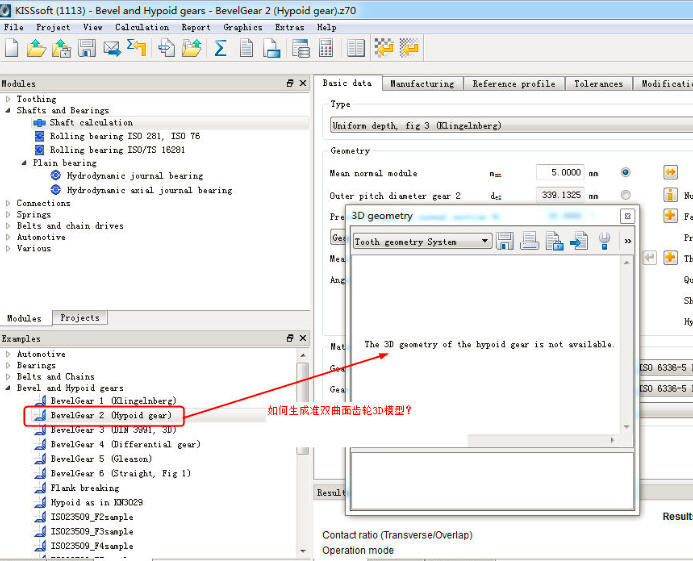Image resolution: width=693 pixels, height=561 pixels.
Task: Select Hypoid as in KN3029 example
Action: [x=96, y=503]
